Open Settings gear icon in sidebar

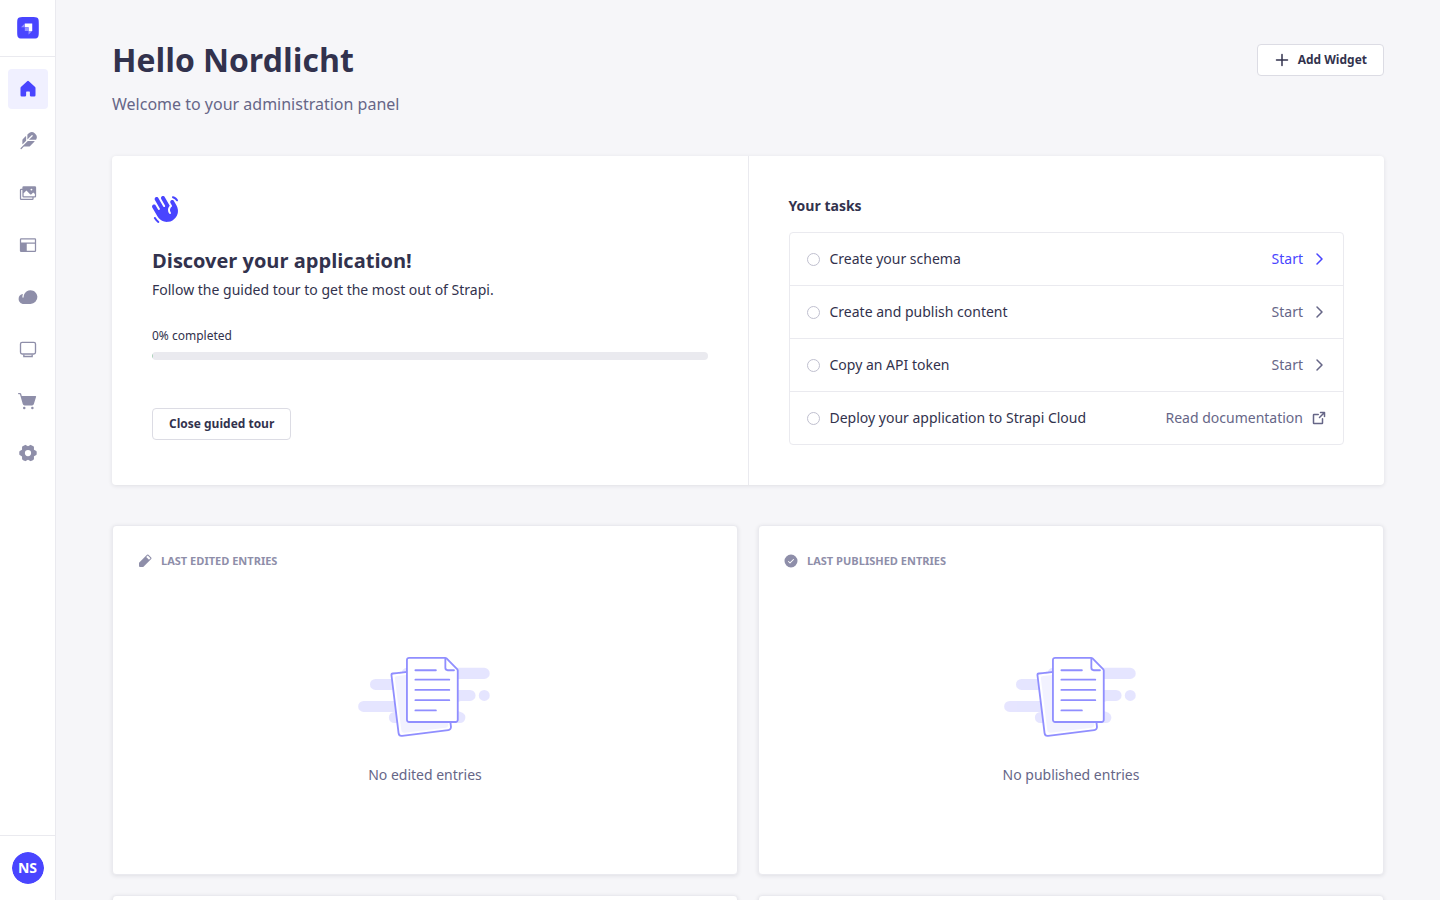click(28, 453)
